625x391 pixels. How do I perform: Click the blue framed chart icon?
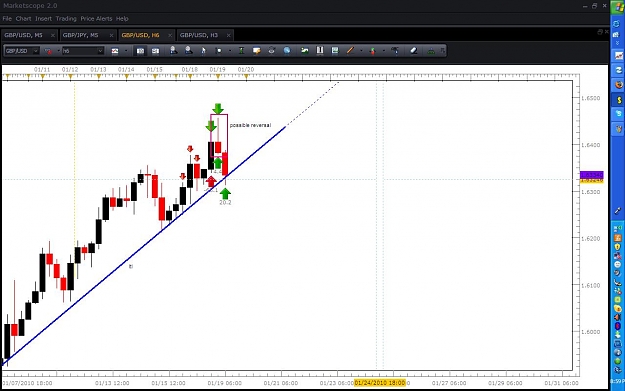335,51
